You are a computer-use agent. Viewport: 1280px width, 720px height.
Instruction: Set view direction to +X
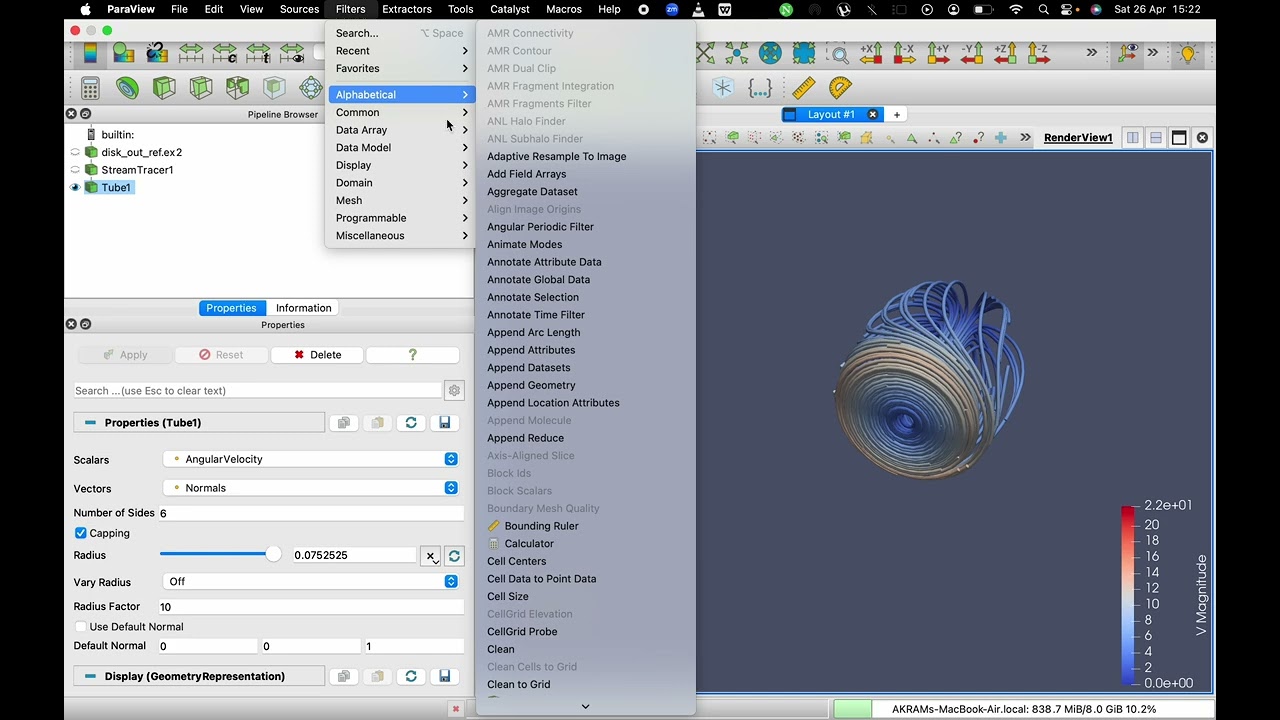[871, 53]
